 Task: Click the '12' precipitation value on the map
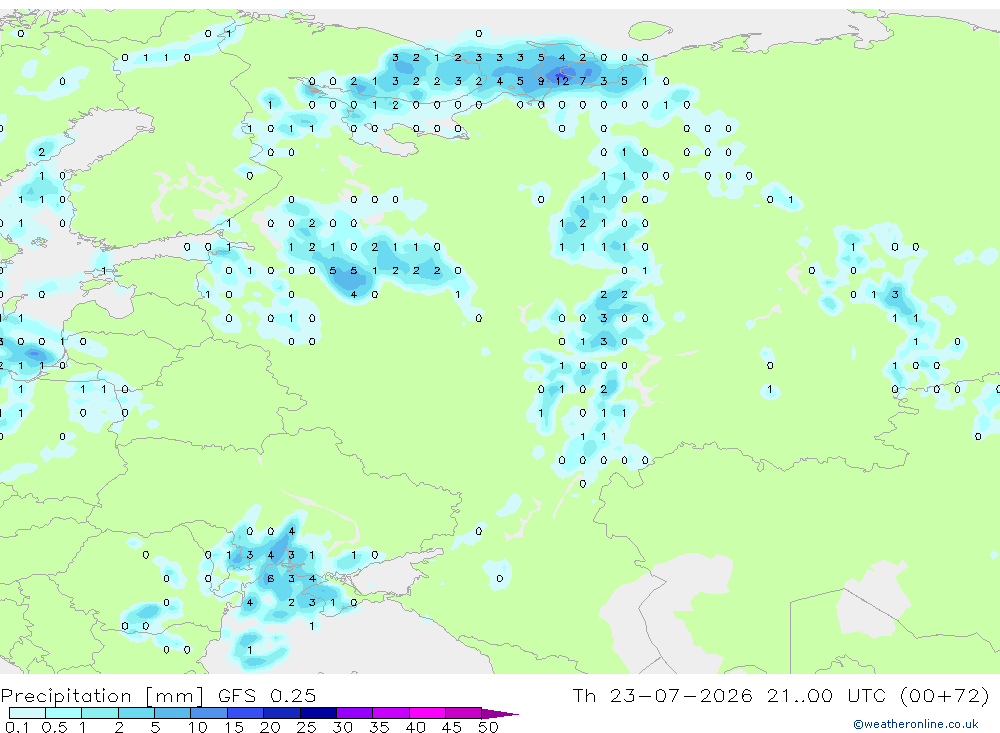(x=562, y=81)
